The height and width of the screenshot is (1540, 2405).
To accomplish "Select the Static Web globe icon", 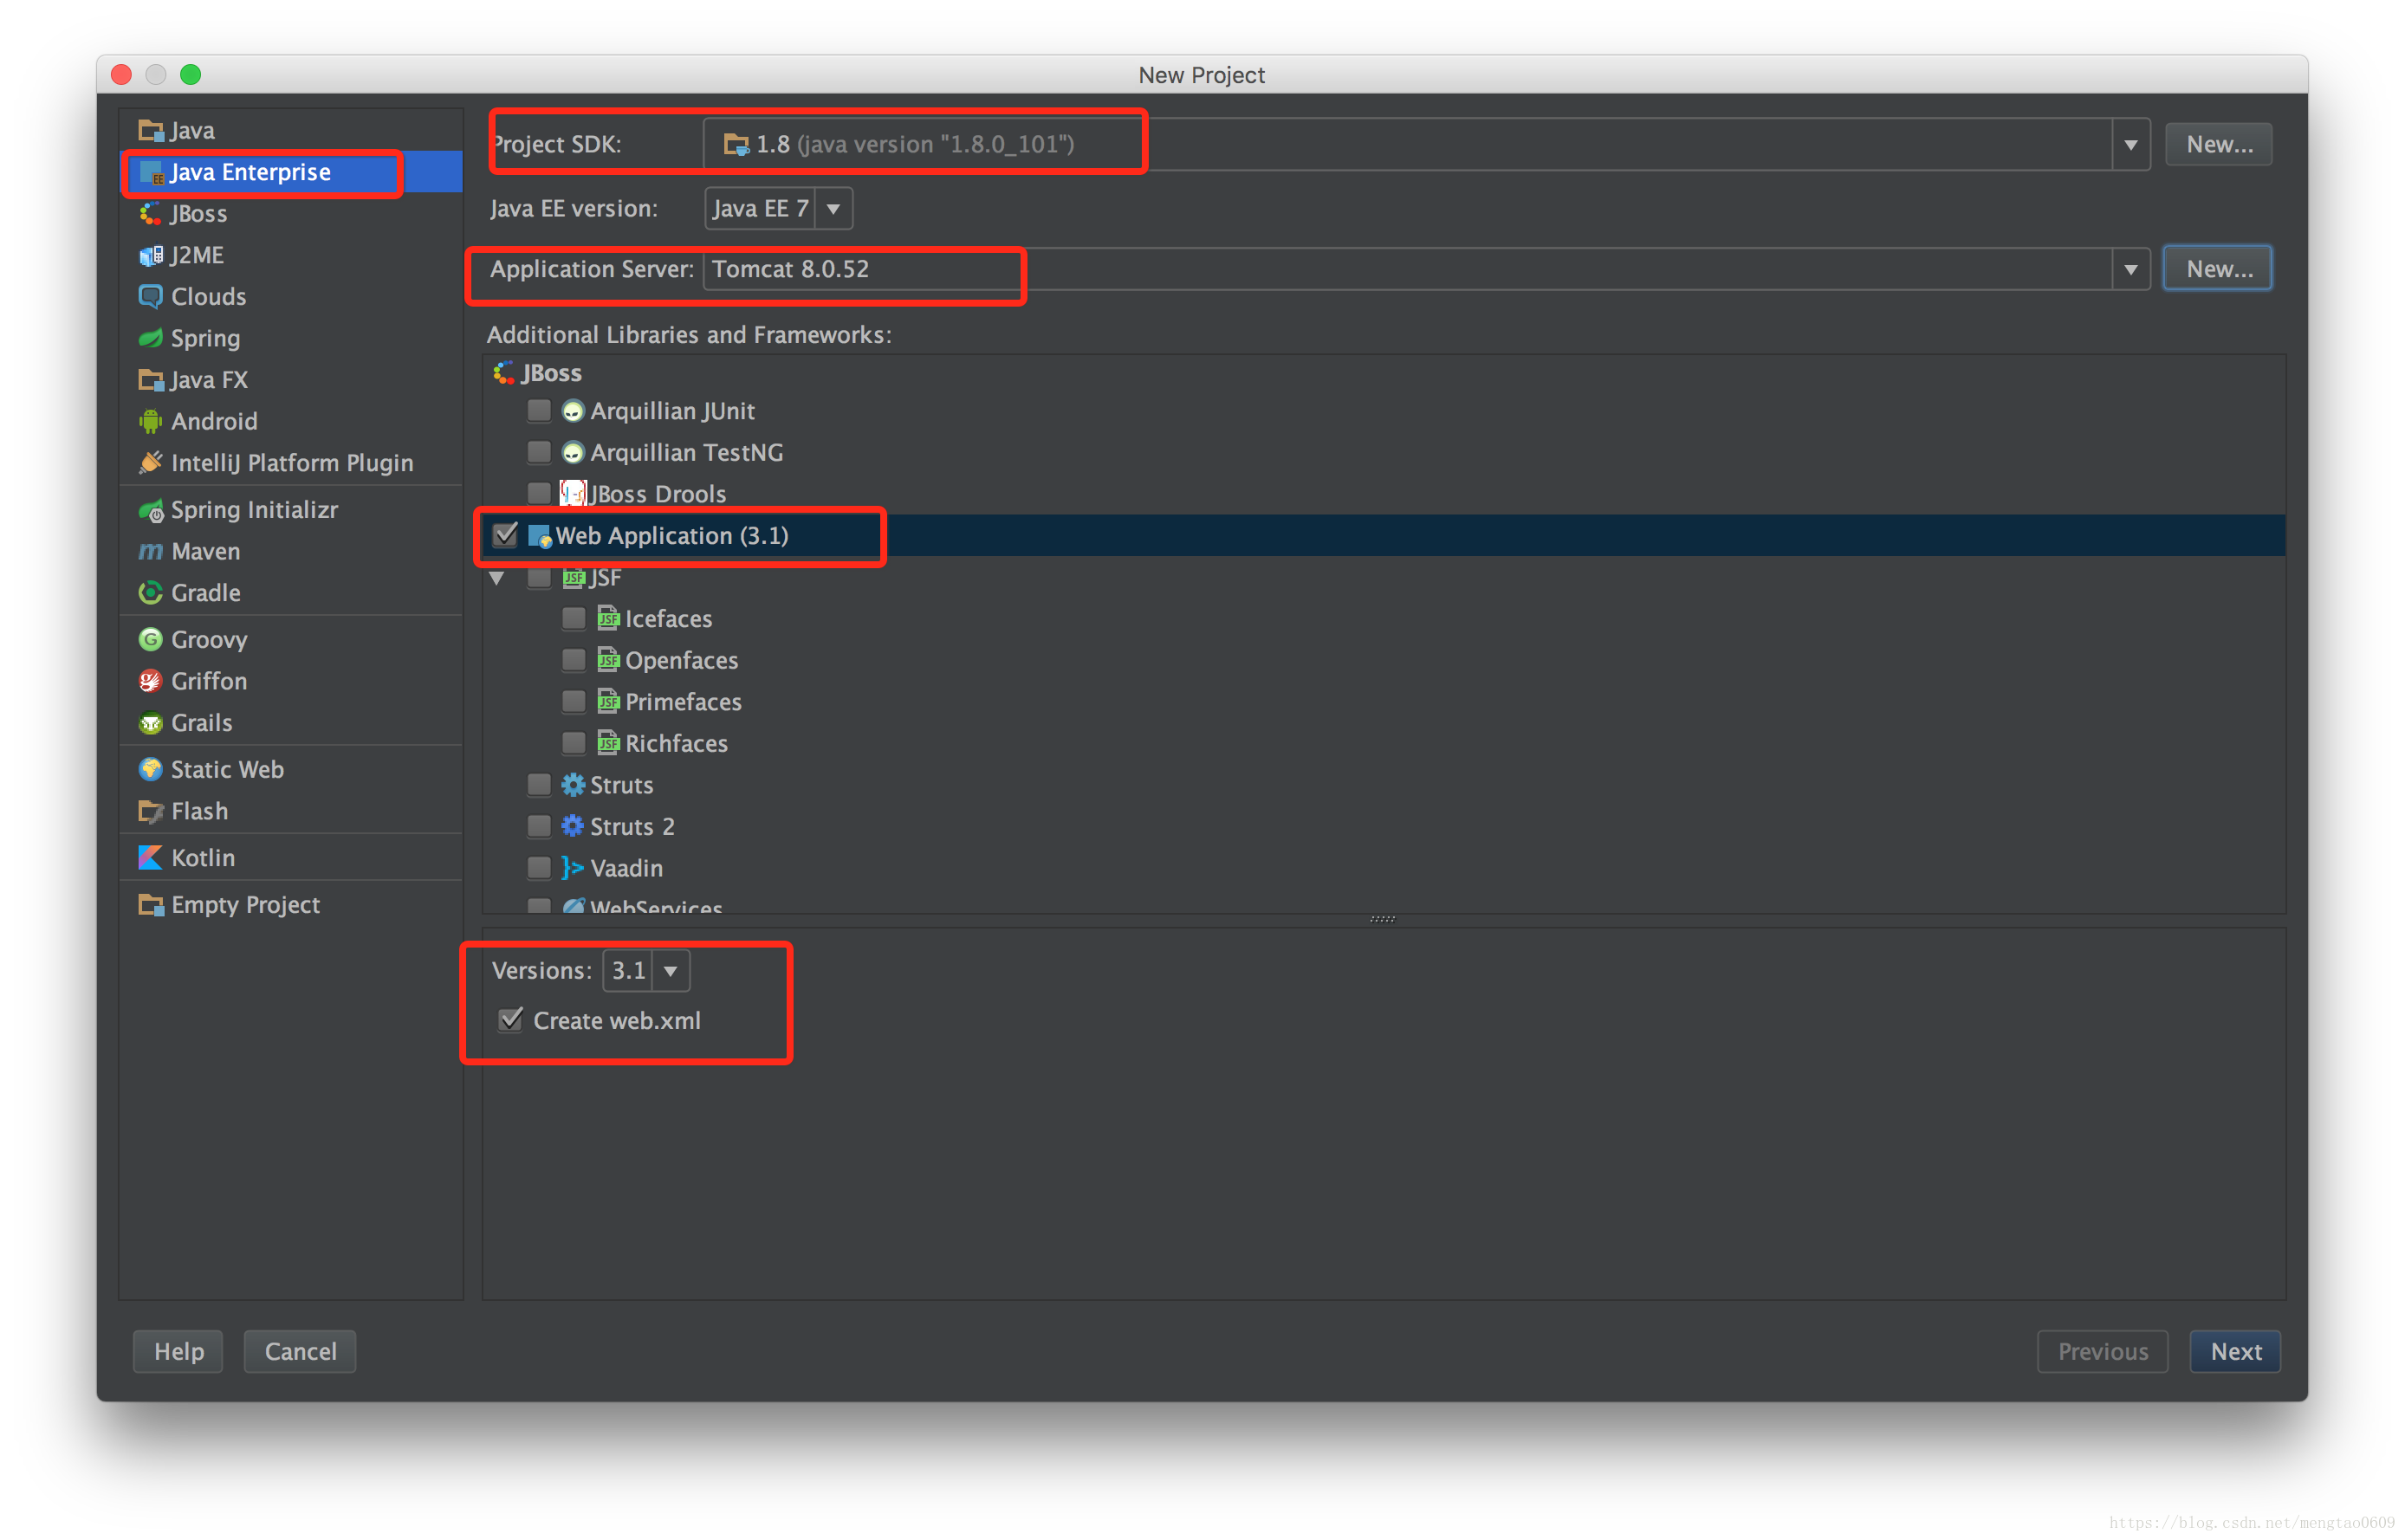I will tap(151, 770).
